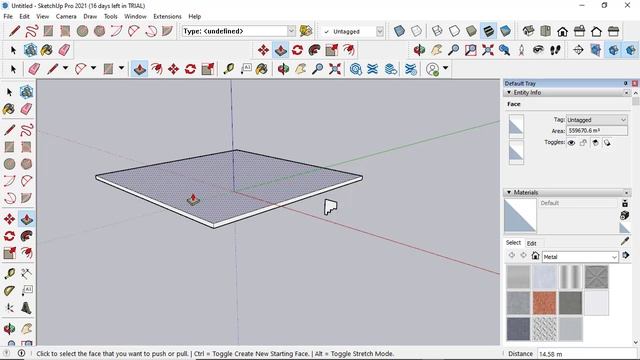Switch to Edit tab in Materials
The image size is (640, 360).
tap(531, 243)
